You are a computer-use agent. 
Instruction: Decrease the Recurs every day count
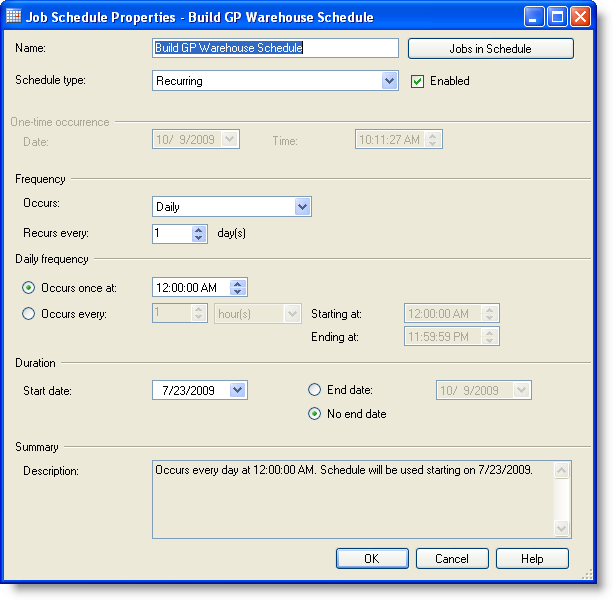coord(199,238)
